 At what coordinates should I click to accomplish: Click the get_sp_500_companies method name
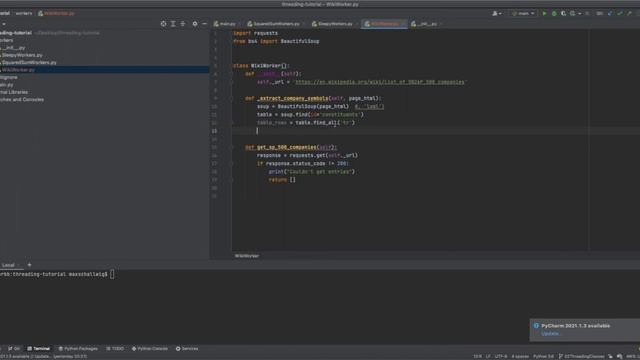click(x=287, y=147)
